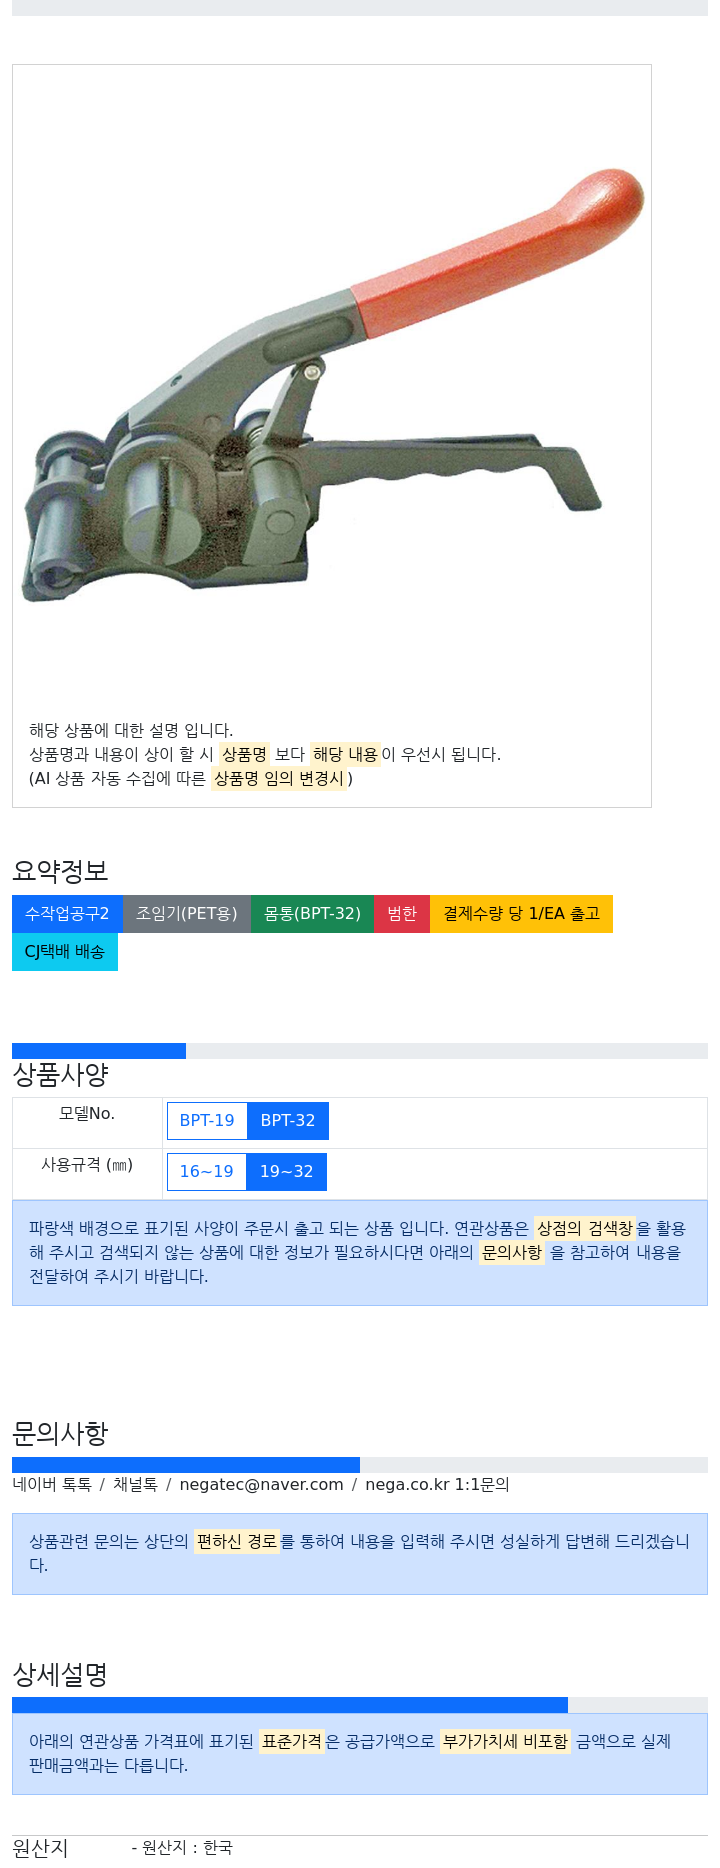Click the negatec@naver.com email address
Viewport: 720px width, 1868px height.
[x=261, y=1484]
